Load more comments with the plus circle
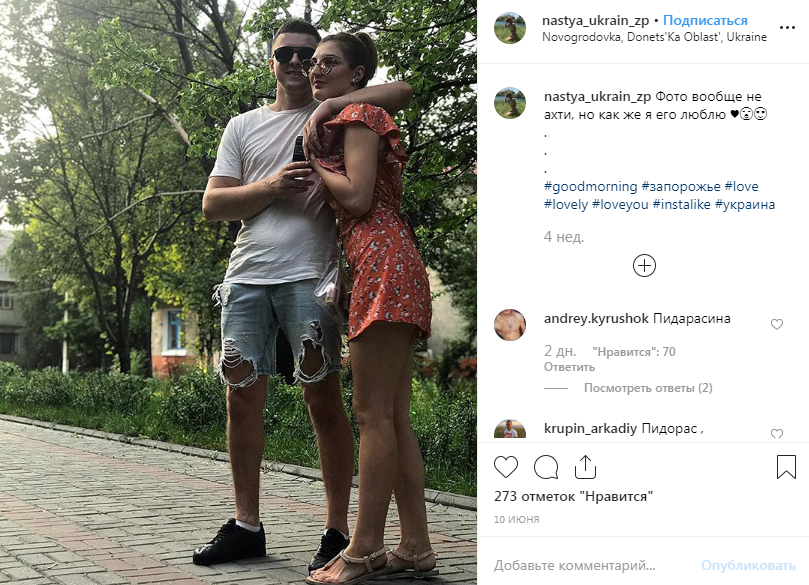The height and width of the screenshot is (585, 809). tap(644, 266)
